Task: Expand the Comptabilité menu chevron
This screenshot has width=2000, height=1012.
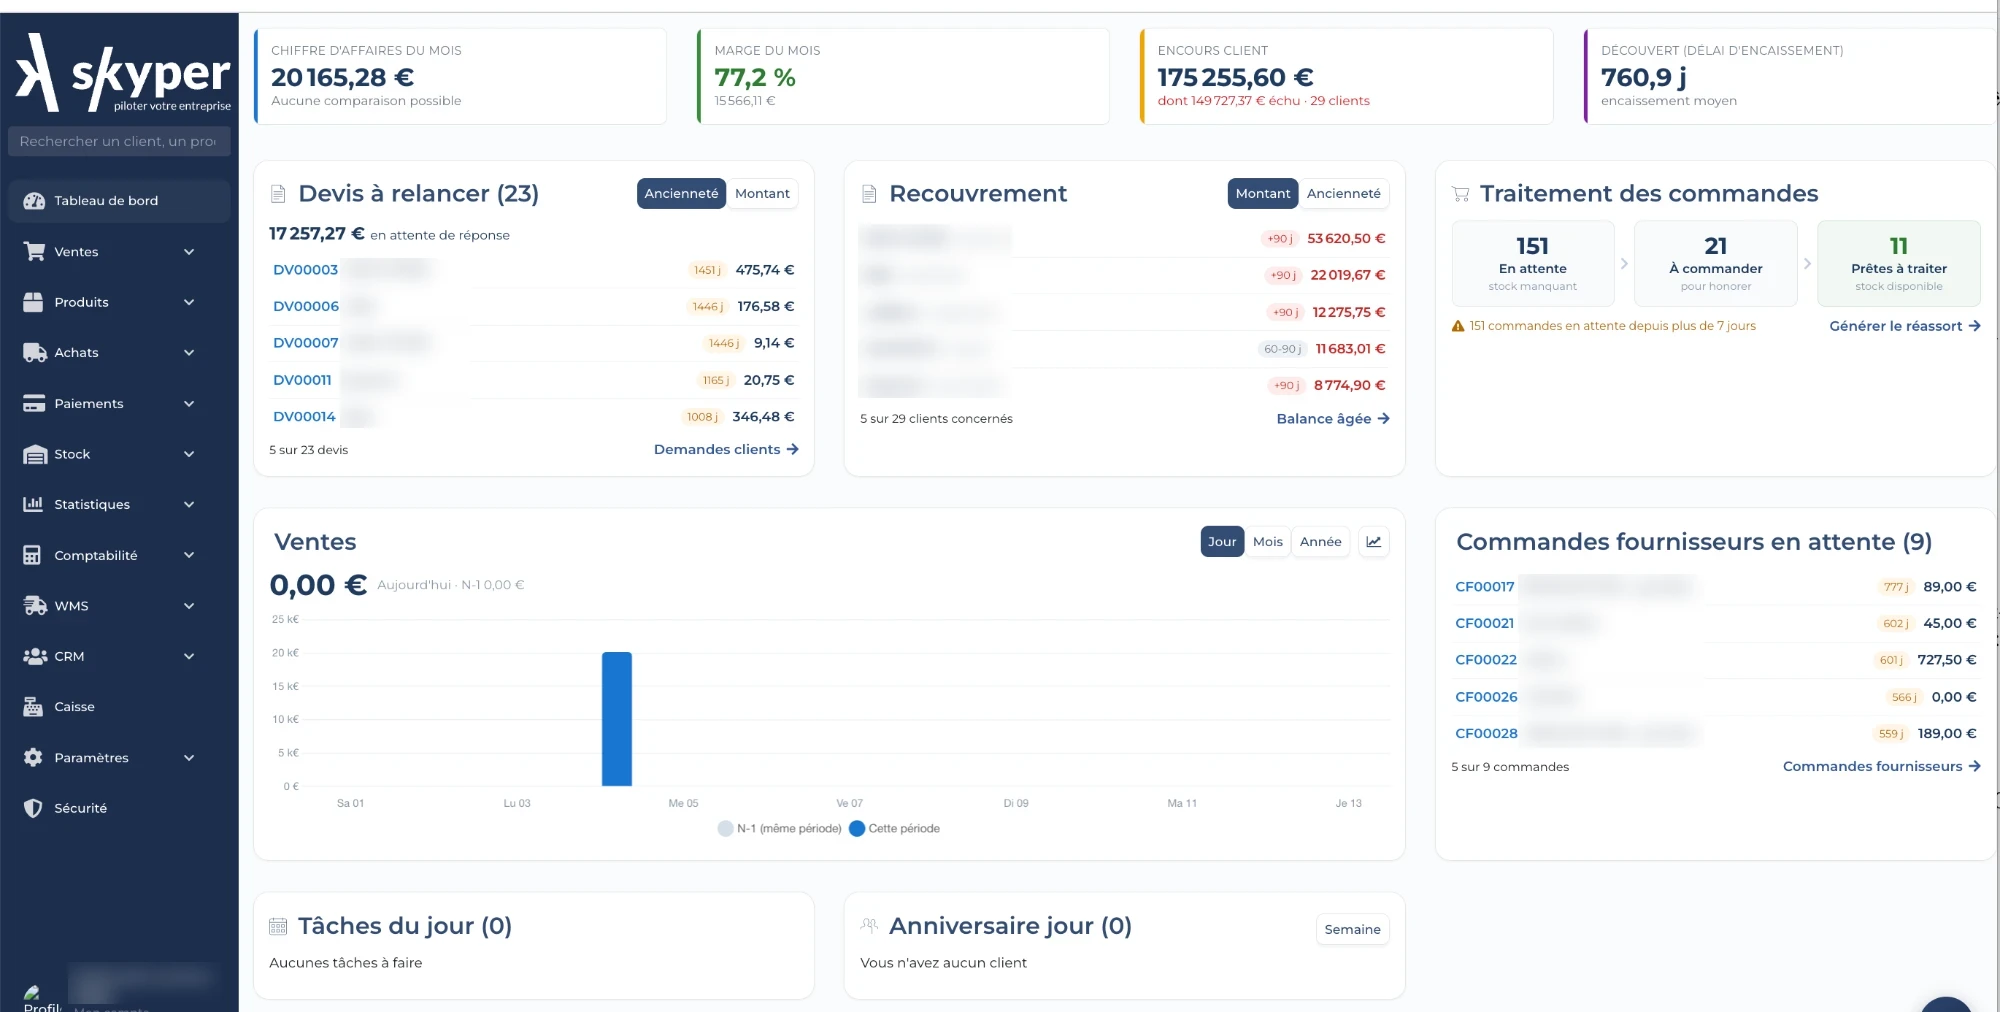Action: pyautogui.click(x=189, y=555)
